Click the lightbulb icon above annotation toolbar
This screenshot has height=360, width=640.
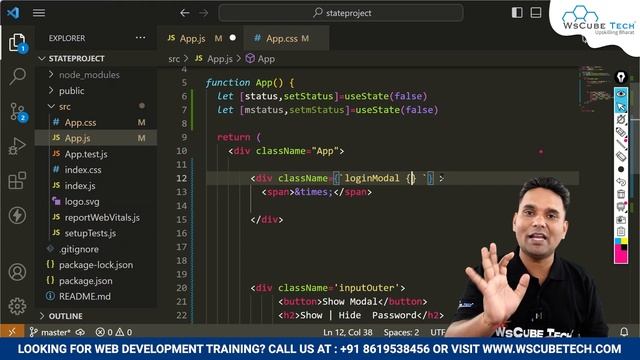[x=621, y=77]
